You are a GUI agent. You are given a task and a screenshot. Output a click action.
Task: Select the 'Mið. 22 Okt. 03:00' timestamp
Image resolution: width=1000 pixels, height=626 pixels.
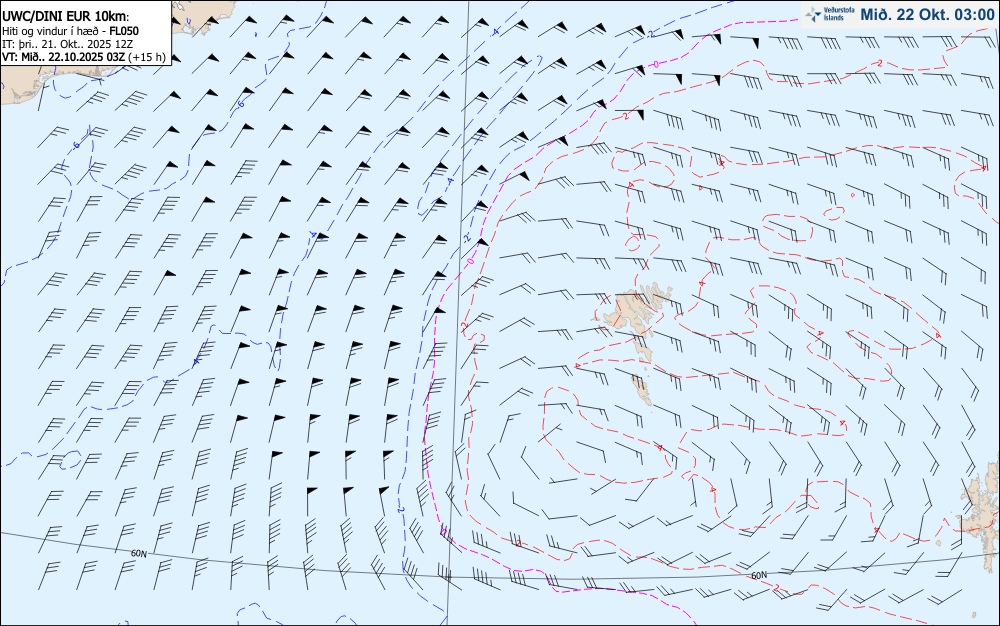point(927,14)
